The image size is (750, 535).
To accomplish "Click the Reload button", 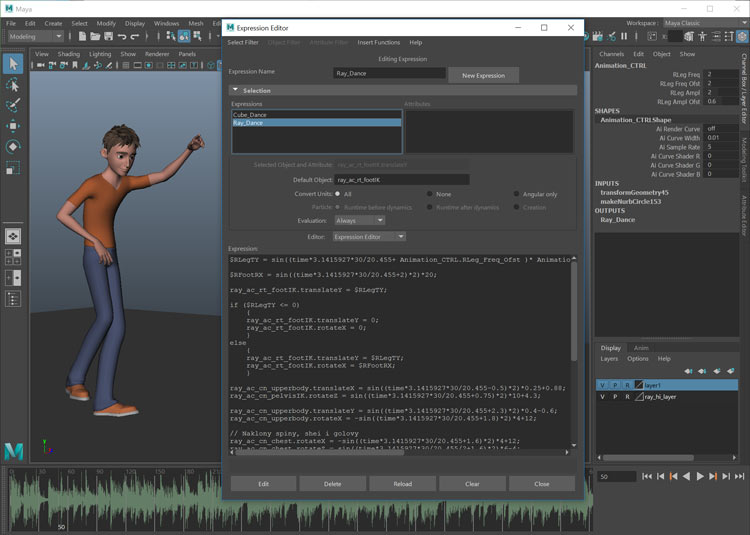I will pyautogui.click(x=402, y=483).
